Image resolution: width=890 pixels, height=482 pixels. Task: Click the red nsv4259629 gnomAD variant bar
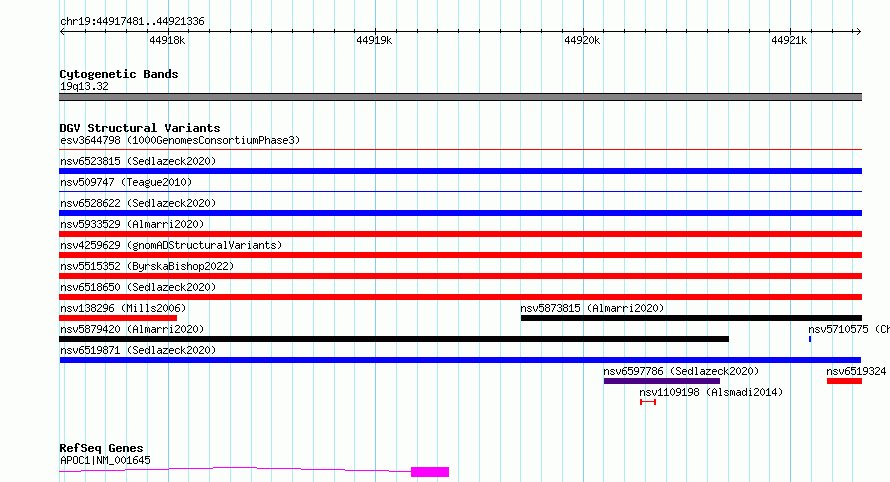(460, 255)
